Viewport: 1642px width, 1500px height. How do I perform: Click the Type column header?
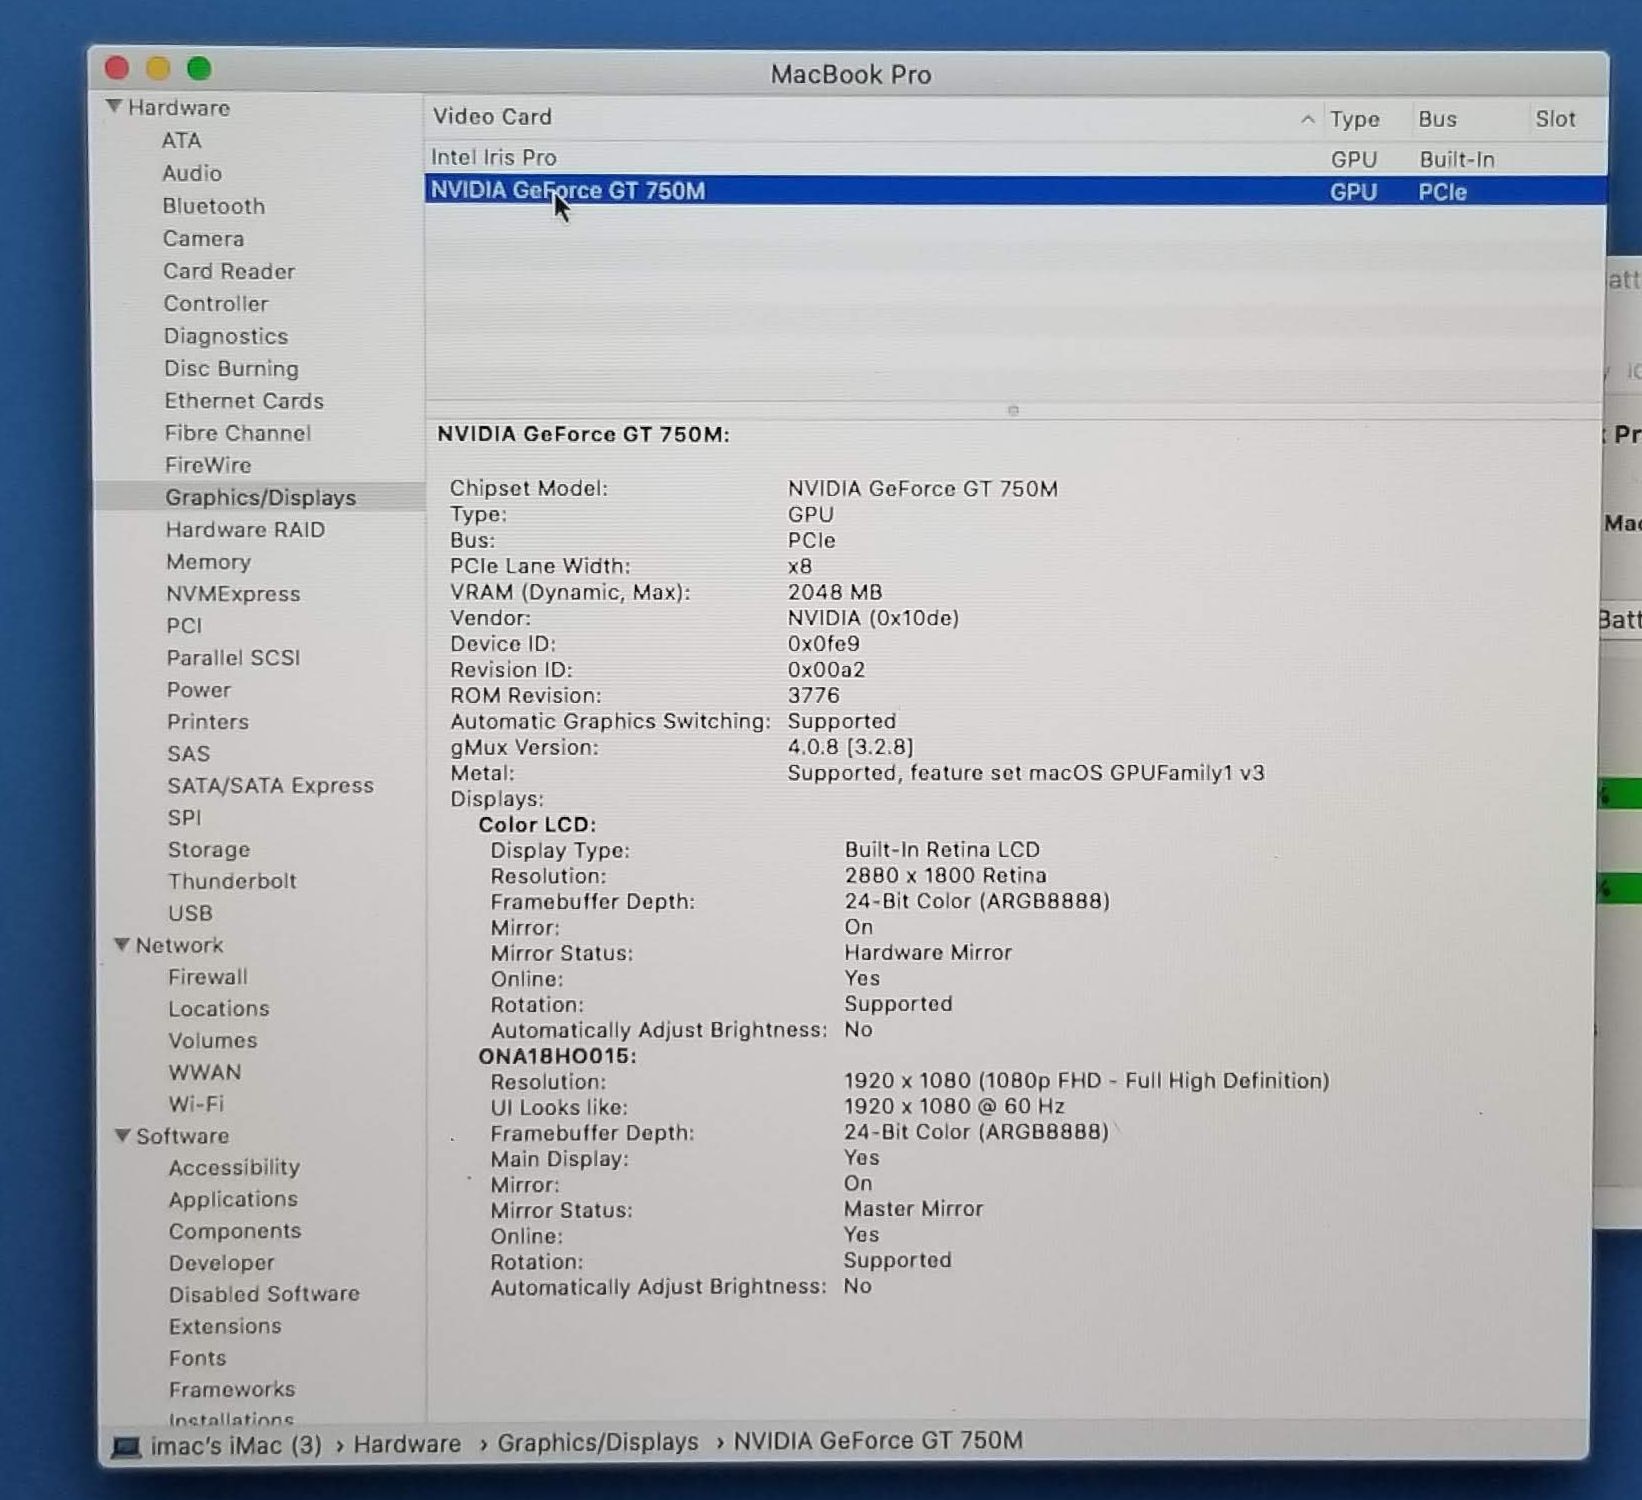tap(1354, 119)
